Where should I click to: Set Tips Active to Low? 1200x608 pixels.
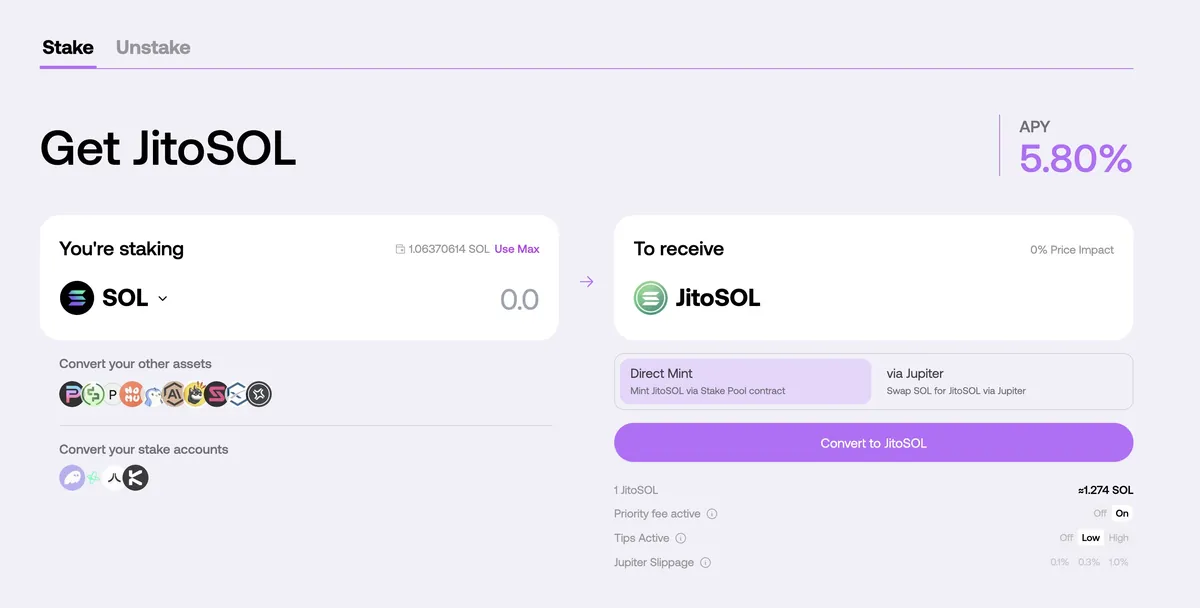click(1091, 538)
